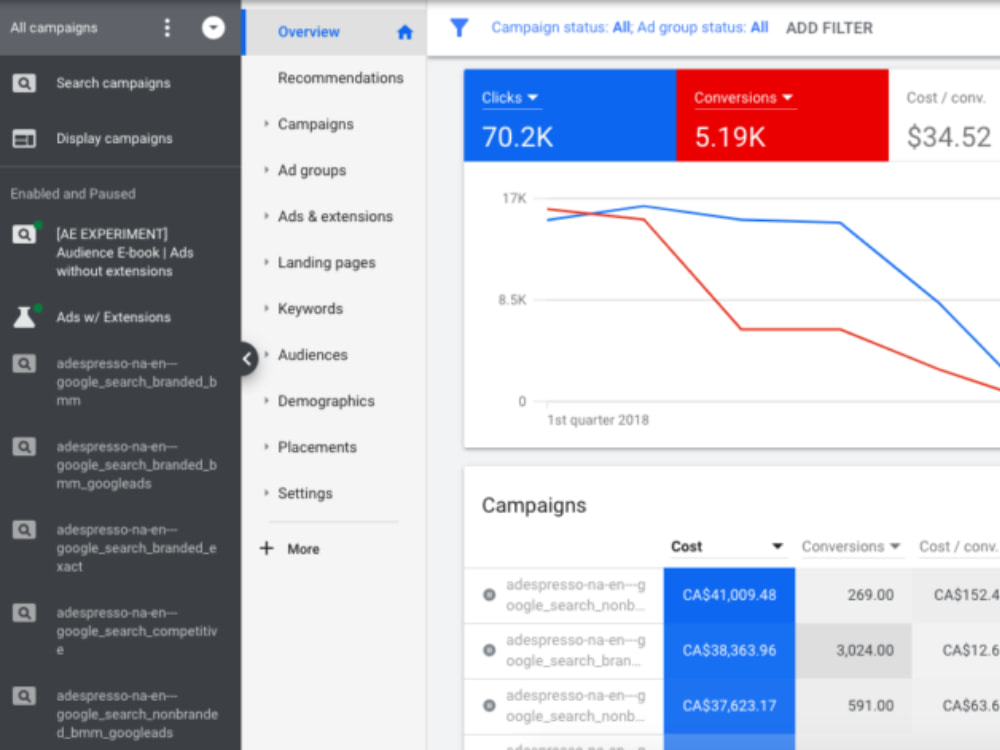Open Display campaigns view
This screenshot has height=750, width=1000.
pos(114,138)
